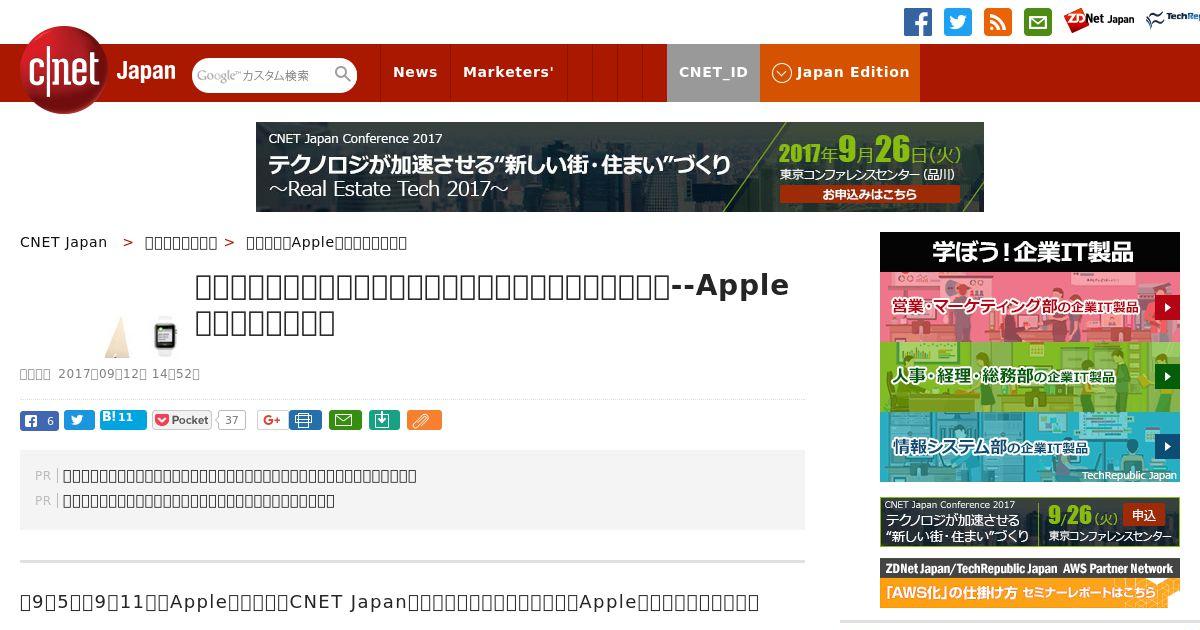Screen dimensions: 1200x630
Task: Click the search magnifier icon
Action: tap(343, 75)
